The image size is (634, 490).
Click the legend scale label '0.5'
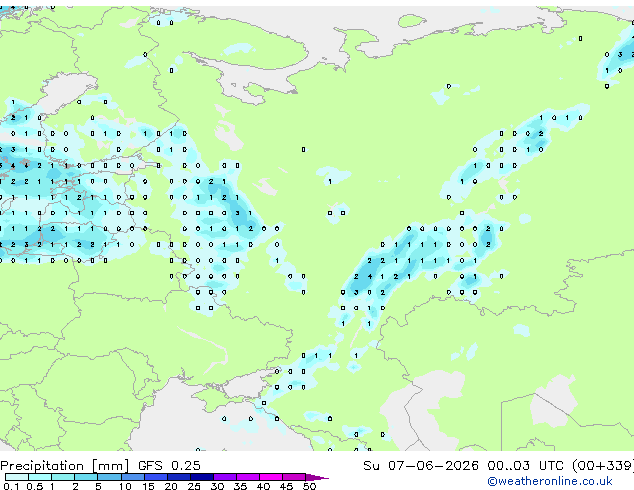pyautogui.click(x=35, y=486)
